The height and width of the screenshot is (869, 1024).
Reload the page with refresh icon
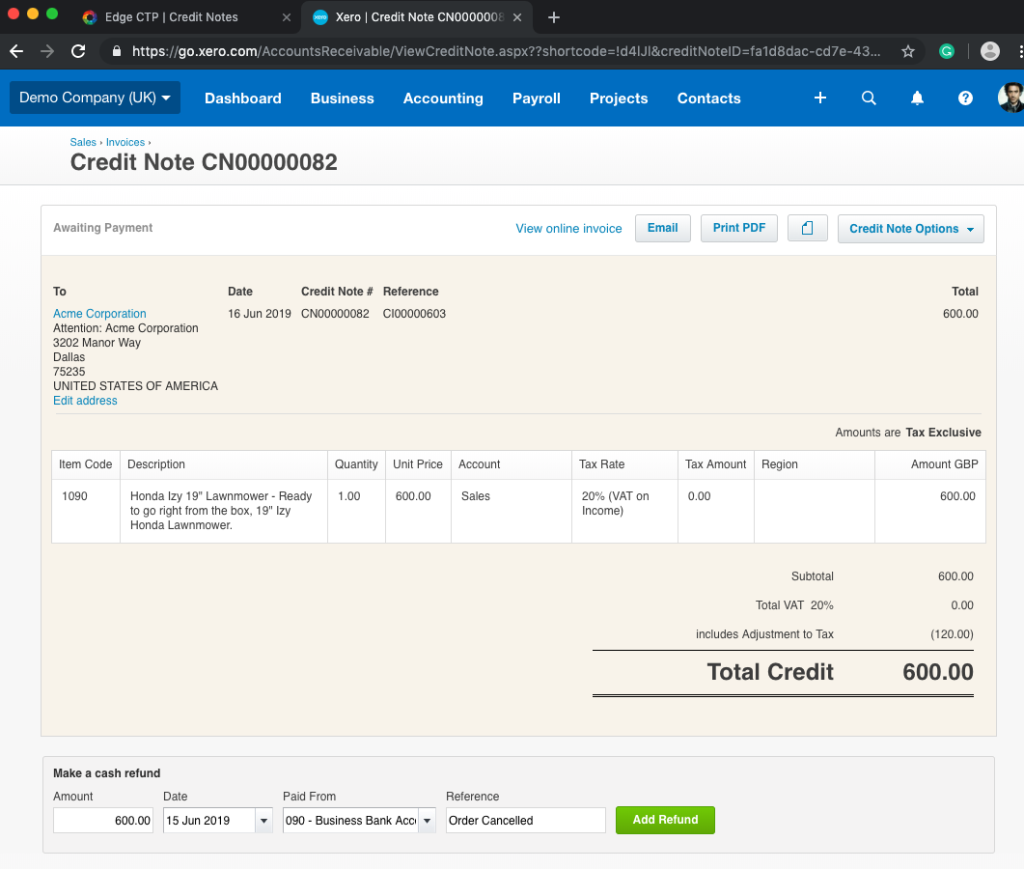tap(78, 52)
